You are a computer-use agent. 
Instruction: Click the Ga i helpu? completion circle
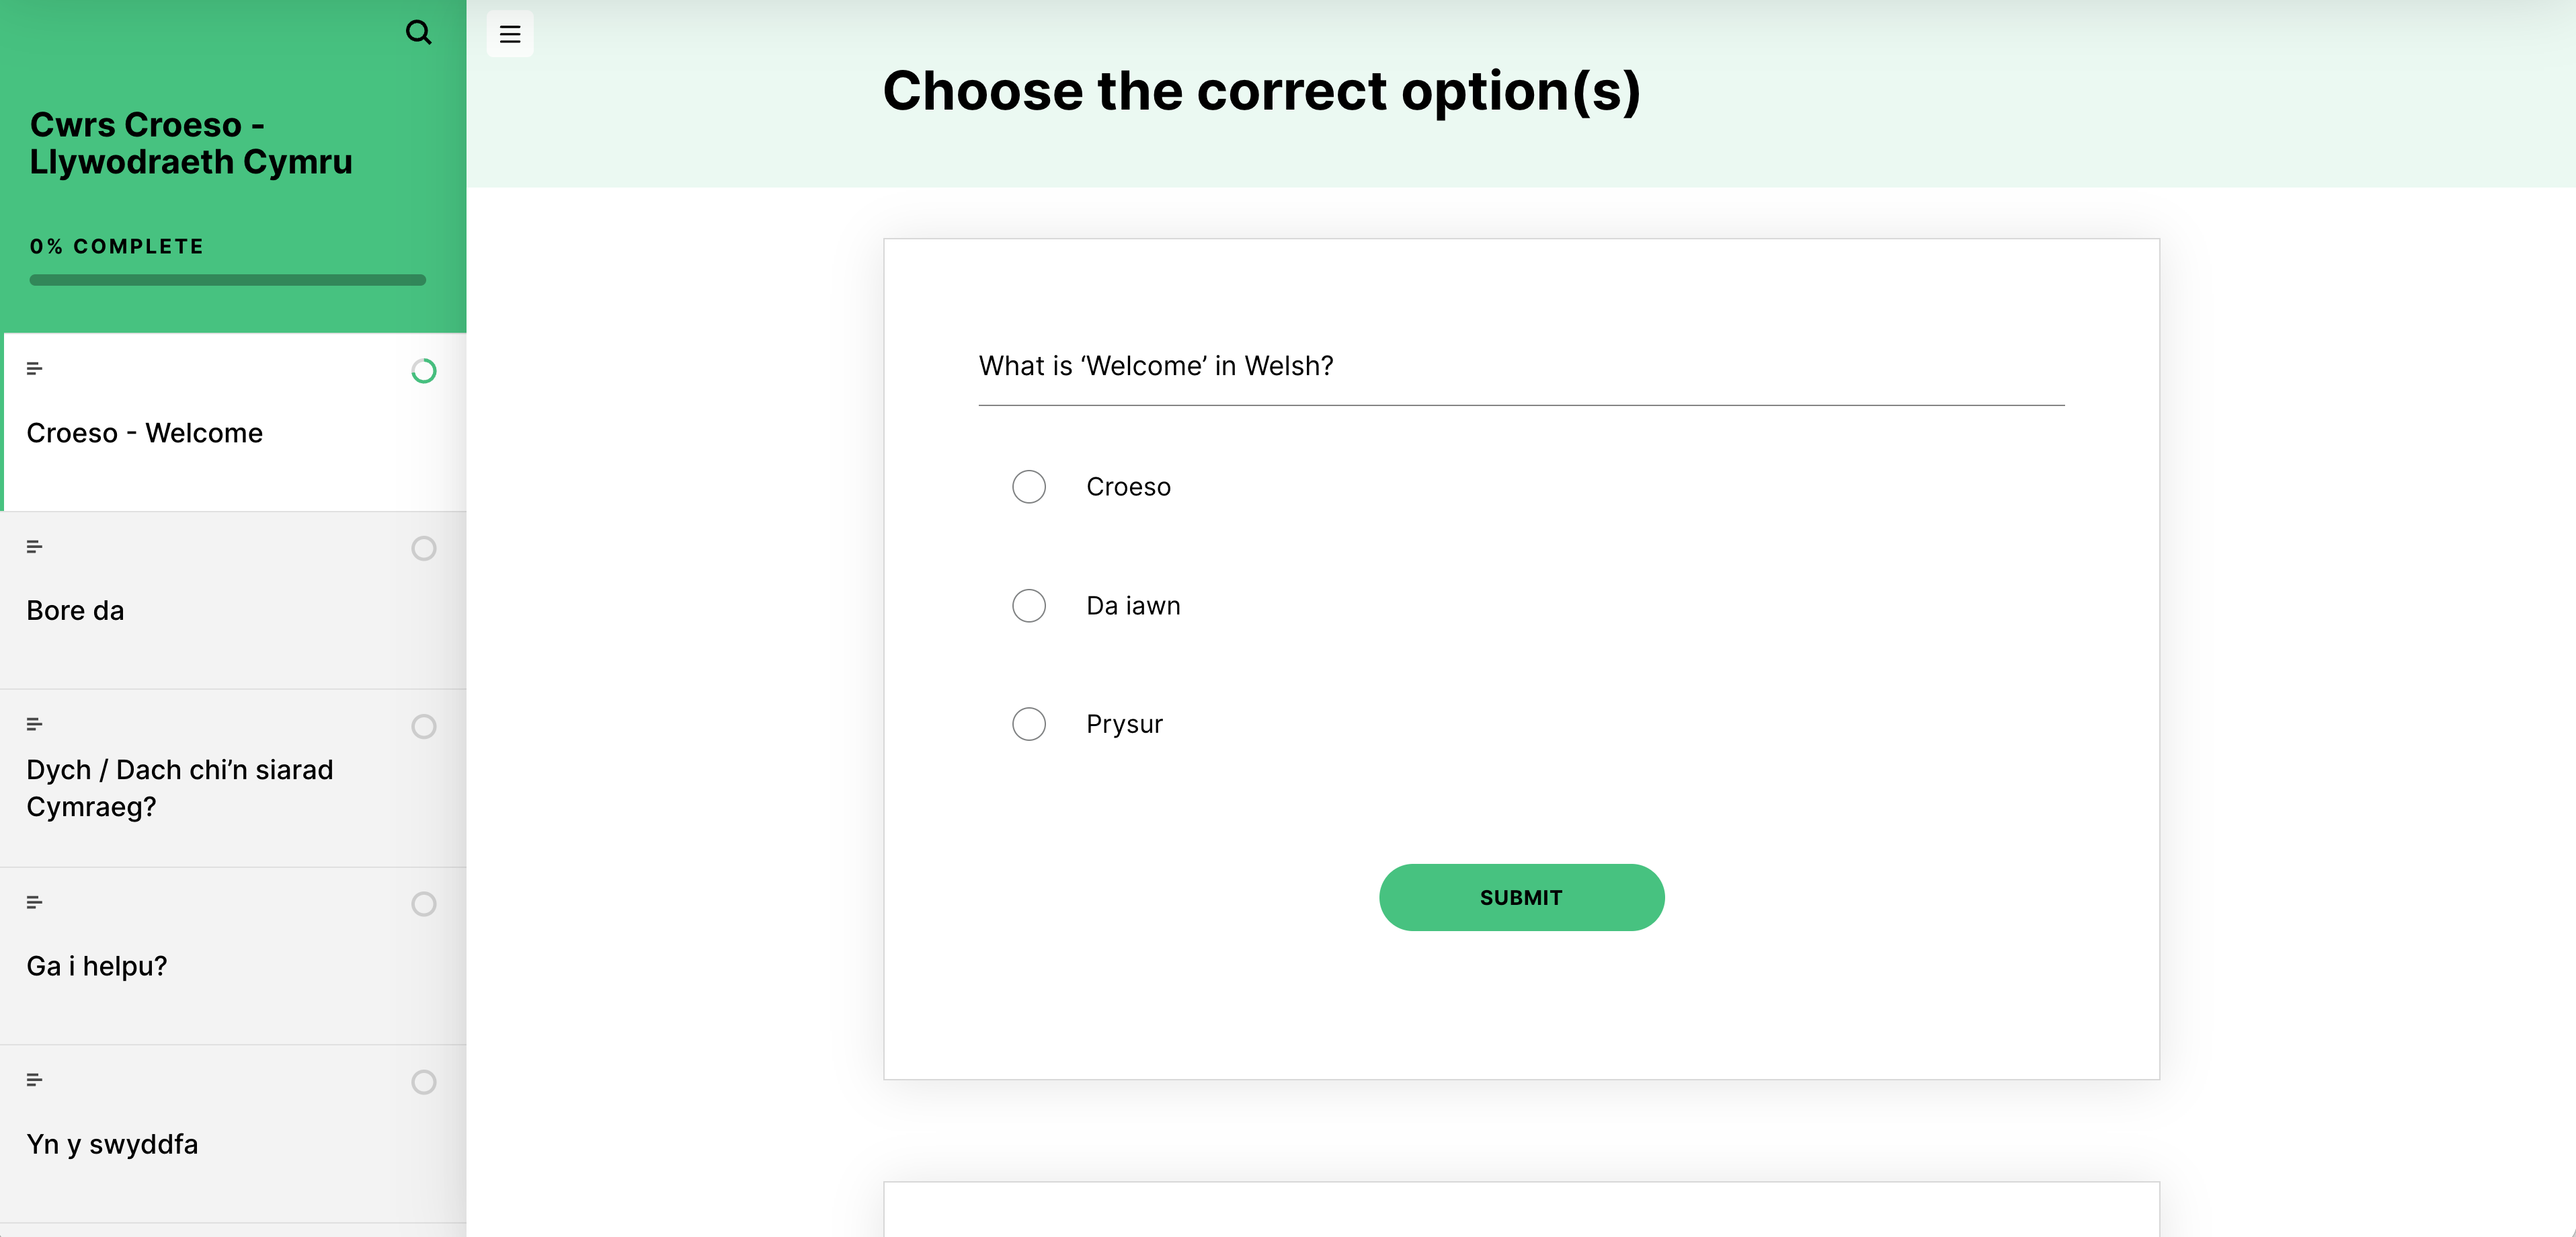[423, 904]
